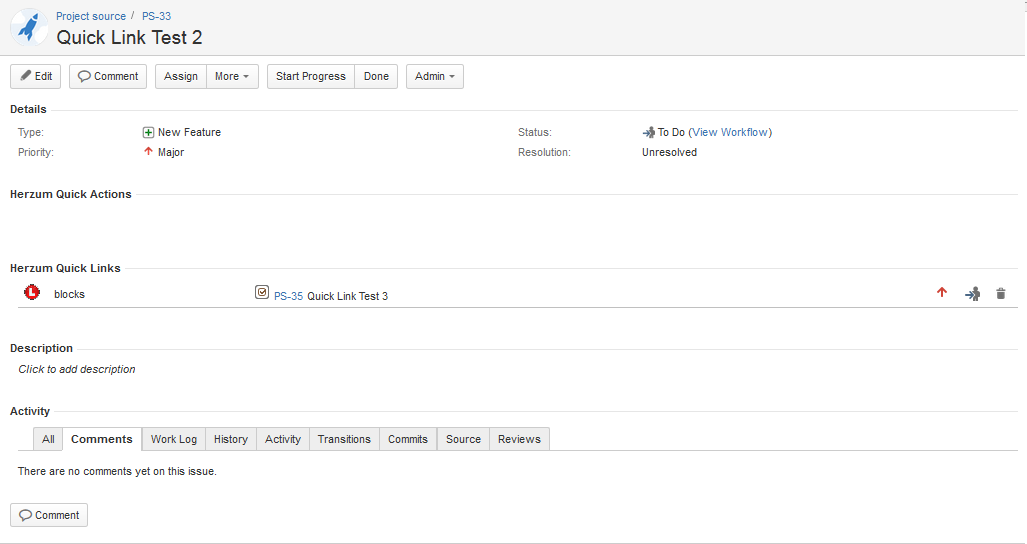Open the History tab

coord(231,439)
